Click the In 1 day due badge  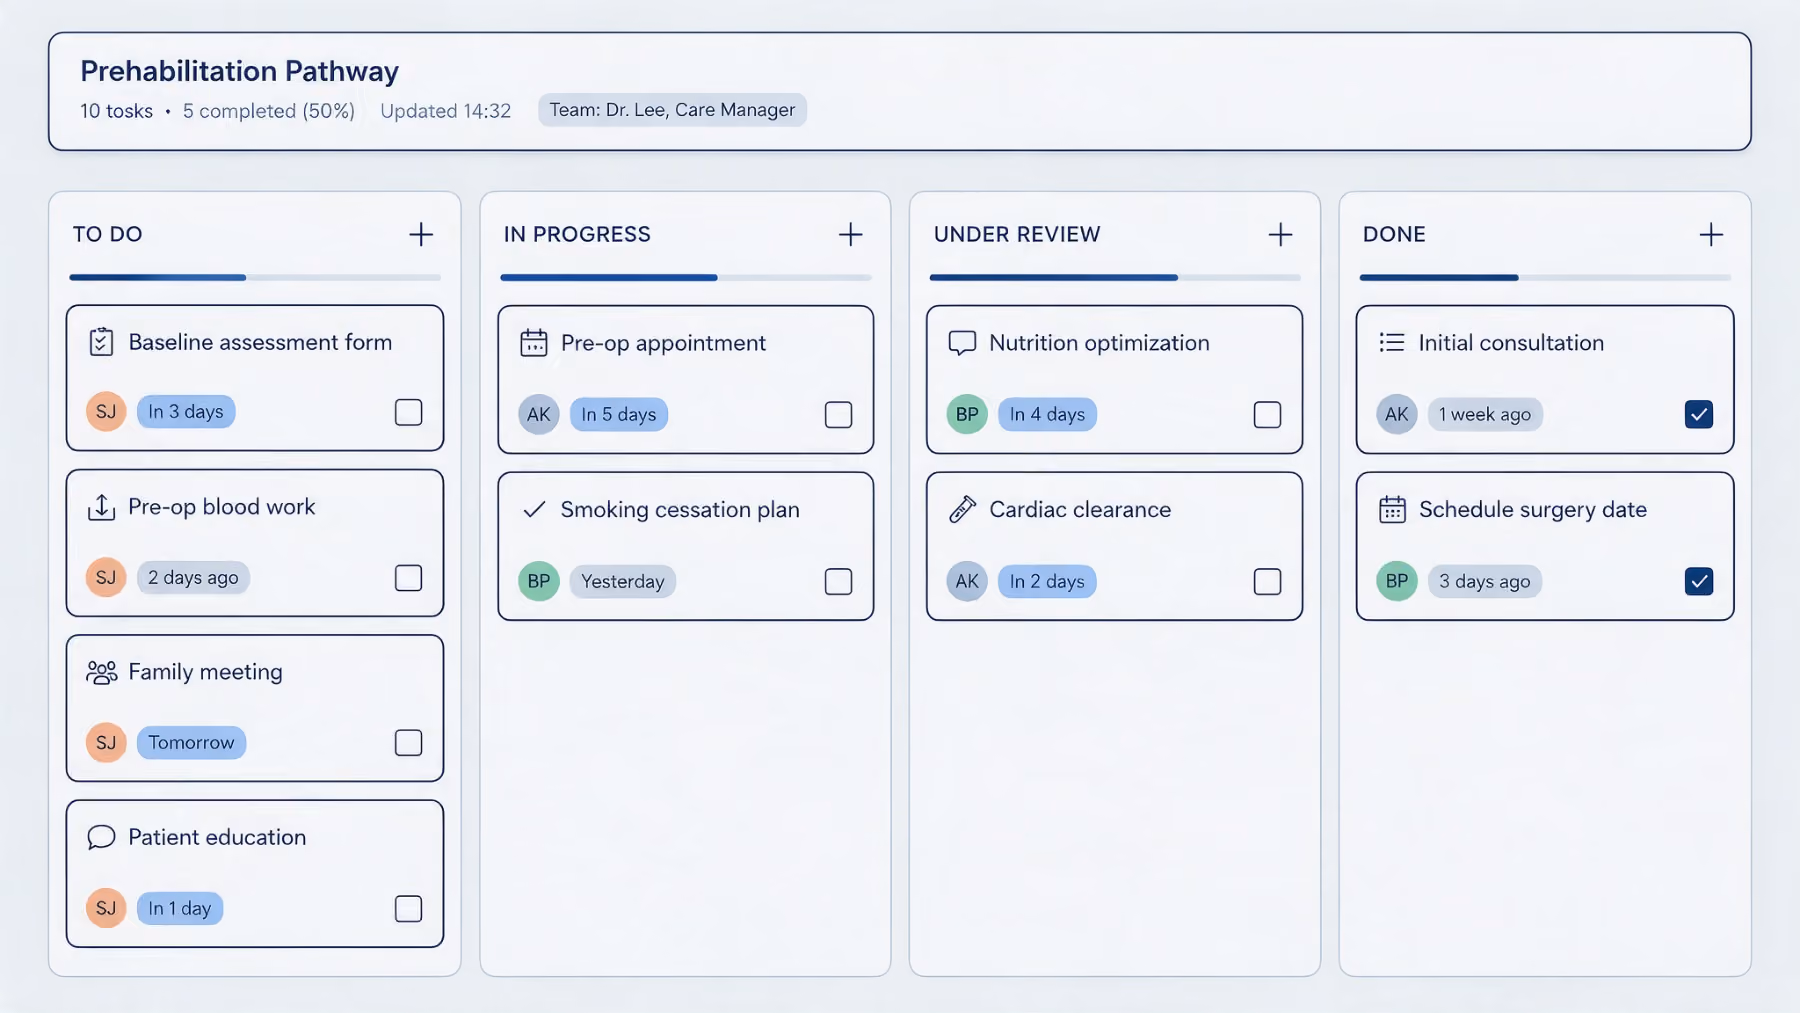tap(180, 908)
